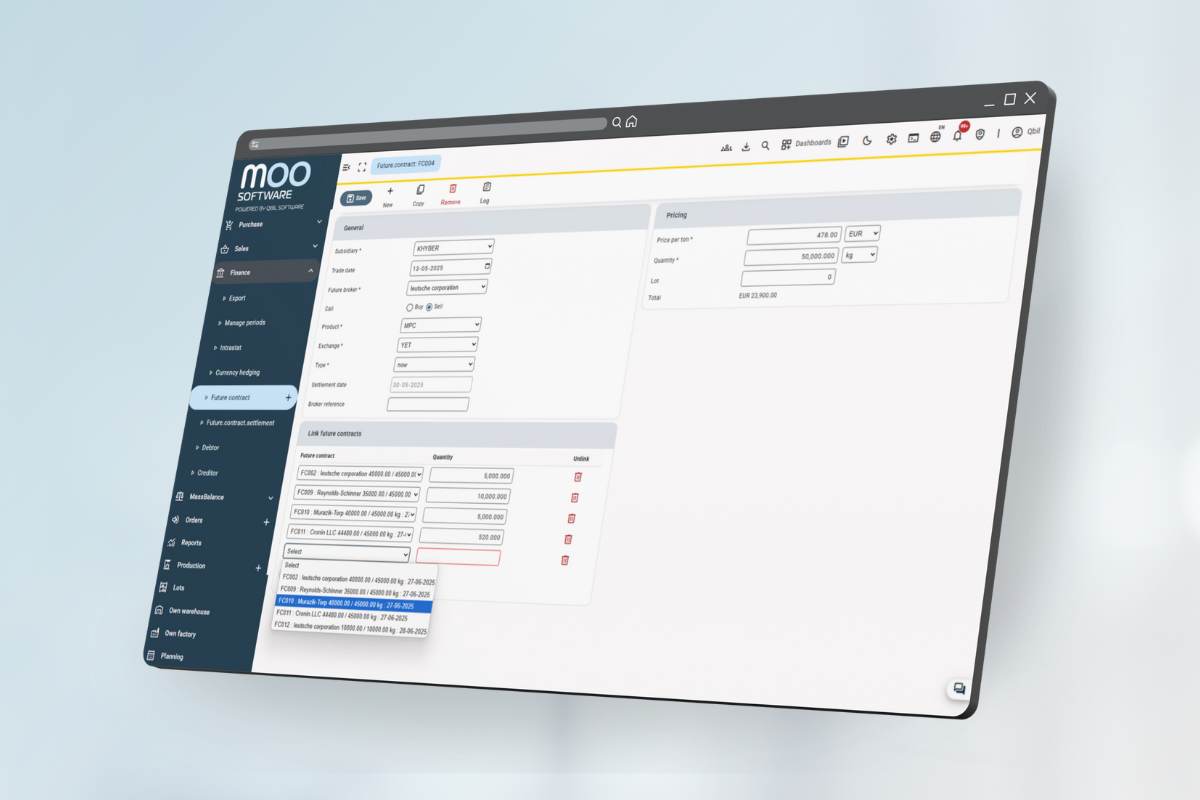
Task: Click plus next to Production
Action: (258, 568)
